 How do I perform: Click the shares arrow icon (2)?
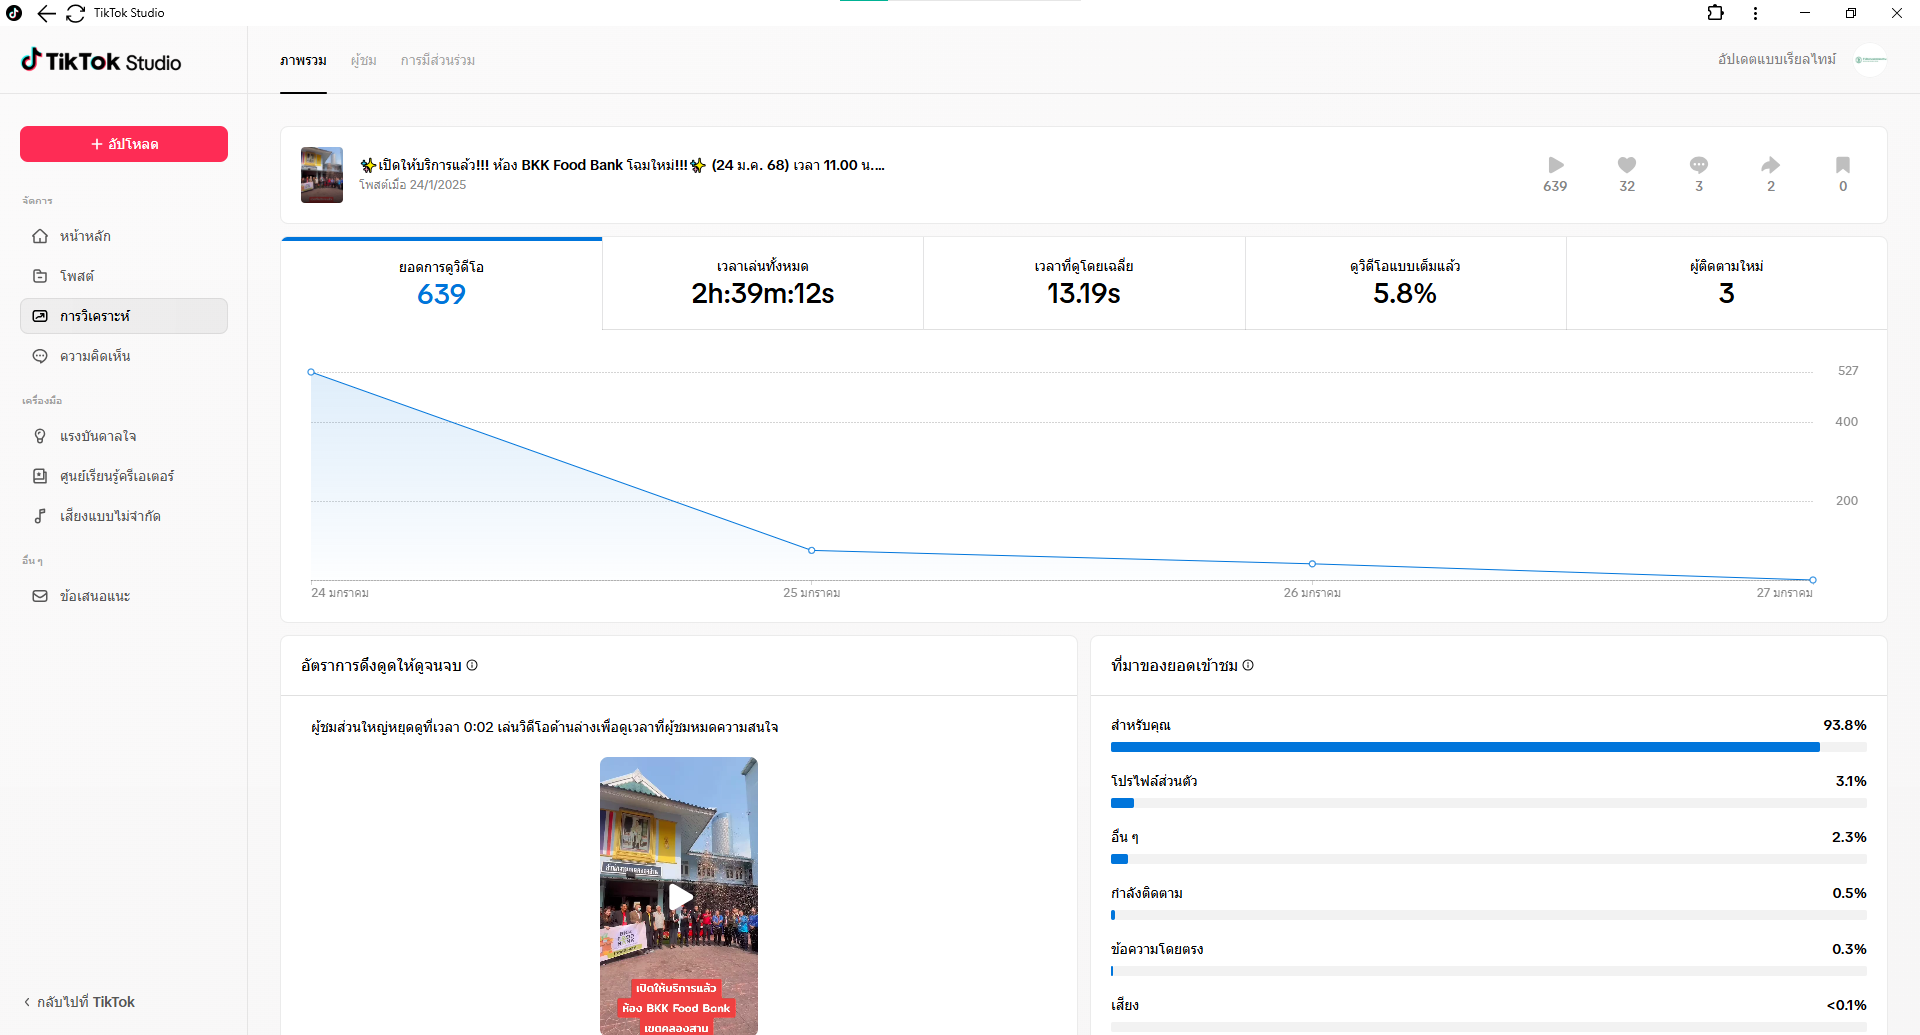(1771, 165)
